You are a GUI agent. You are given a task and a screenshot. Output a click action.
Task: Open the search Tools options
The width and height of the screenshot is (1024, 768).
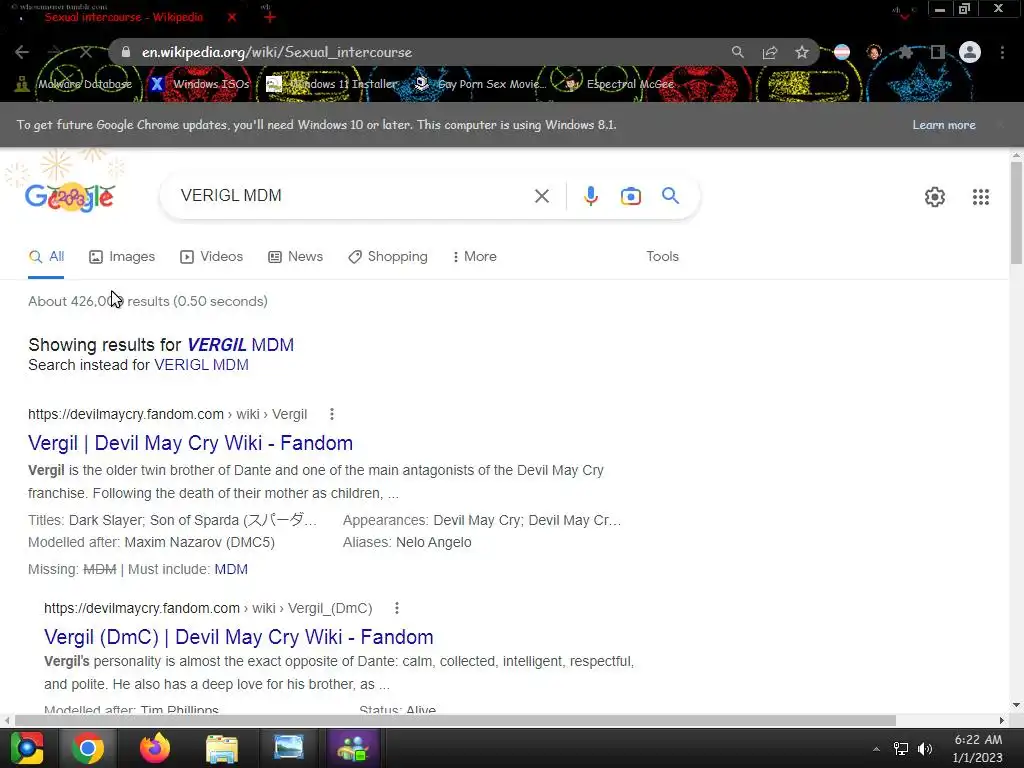point(662,257)
